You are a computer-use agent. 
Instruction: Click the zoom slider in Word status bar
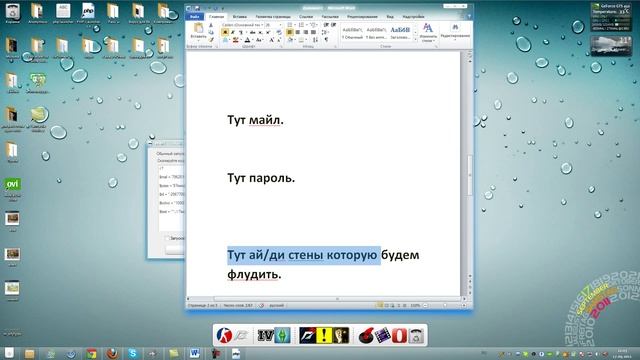pyautogui.click(x=444, y=305)
